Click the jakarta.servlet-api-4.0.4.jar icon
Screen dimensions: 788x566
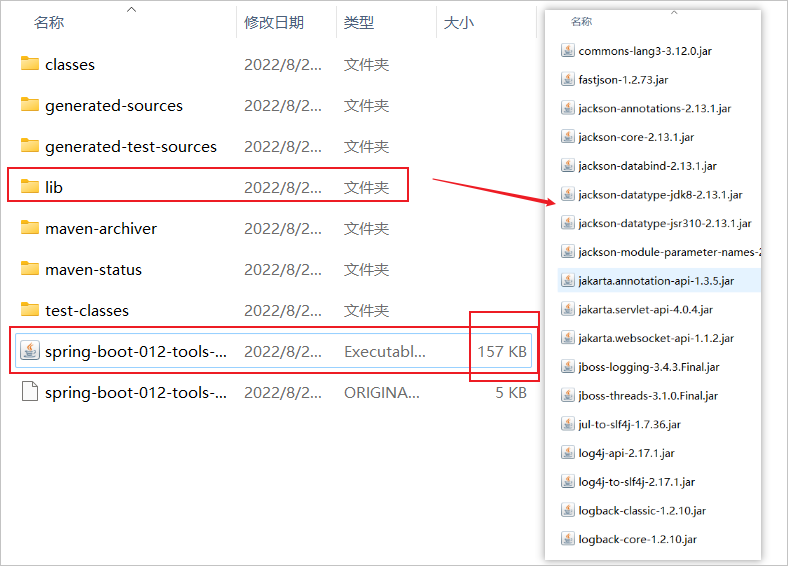(x=567, y=309)
